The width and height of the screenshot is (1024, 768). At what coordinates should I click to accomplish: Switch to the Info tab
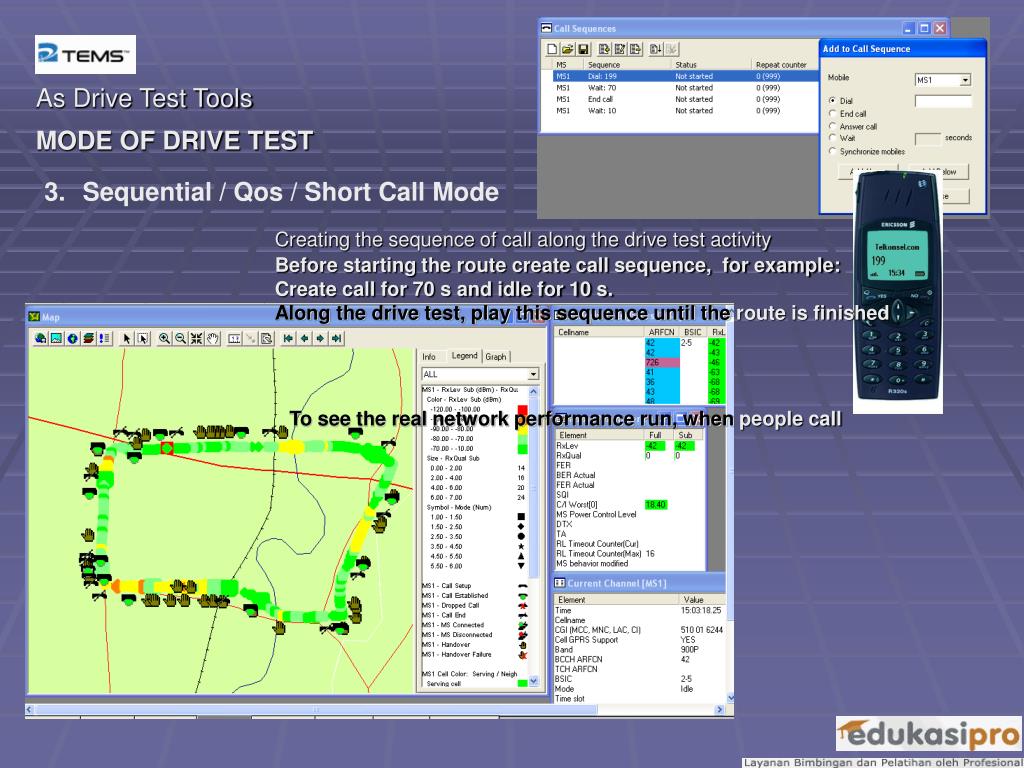click(428, 357)
